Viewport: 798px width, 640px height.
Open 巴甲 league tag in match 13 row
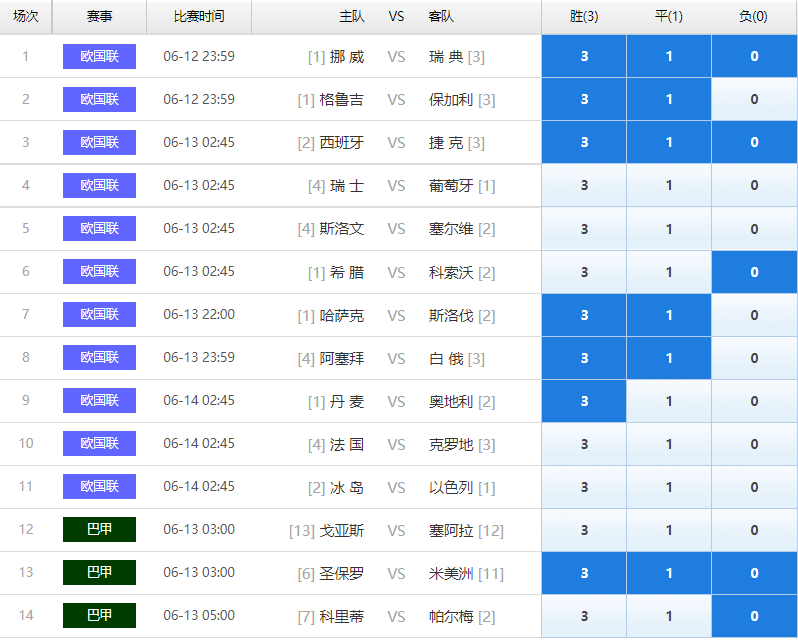click(99, 572)
